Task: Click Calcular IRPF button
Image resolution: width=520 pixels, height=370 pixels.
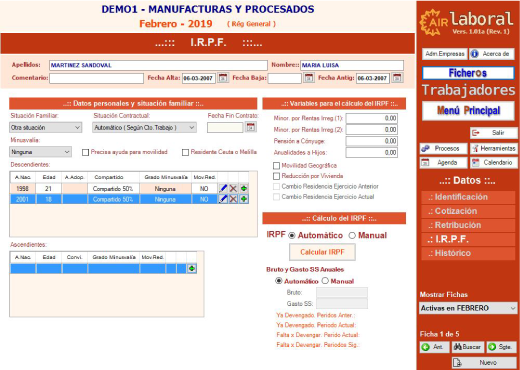Action: [x=322, y=252]
